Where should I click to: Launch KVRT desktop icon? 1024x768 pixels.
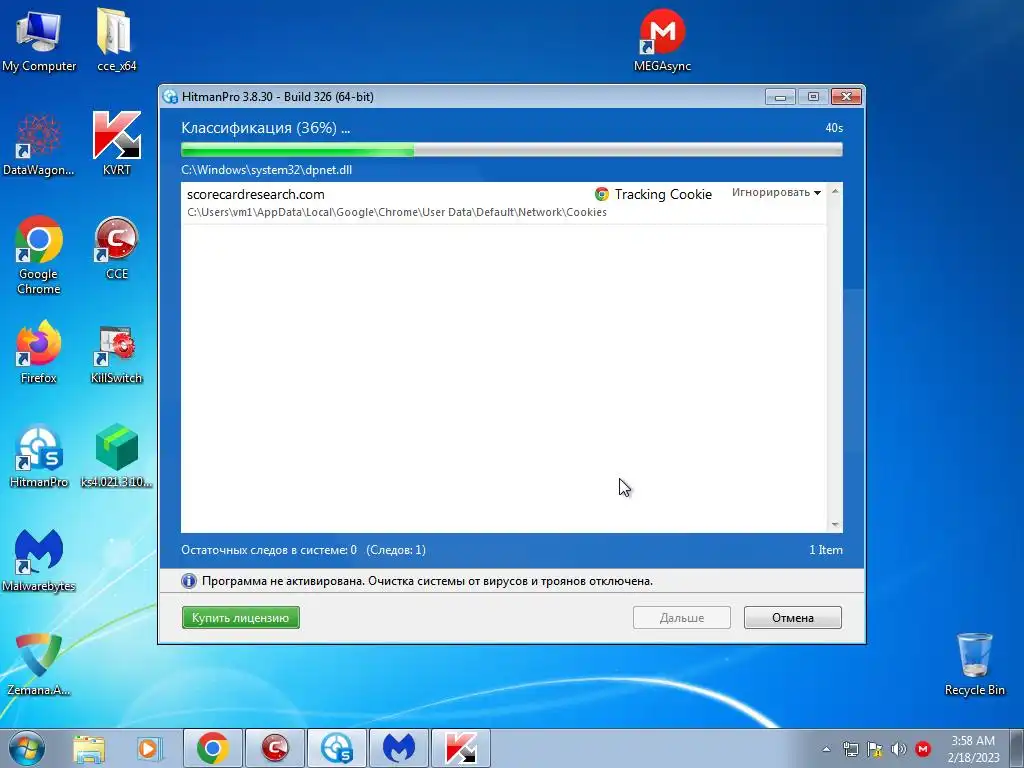[116, 145]
